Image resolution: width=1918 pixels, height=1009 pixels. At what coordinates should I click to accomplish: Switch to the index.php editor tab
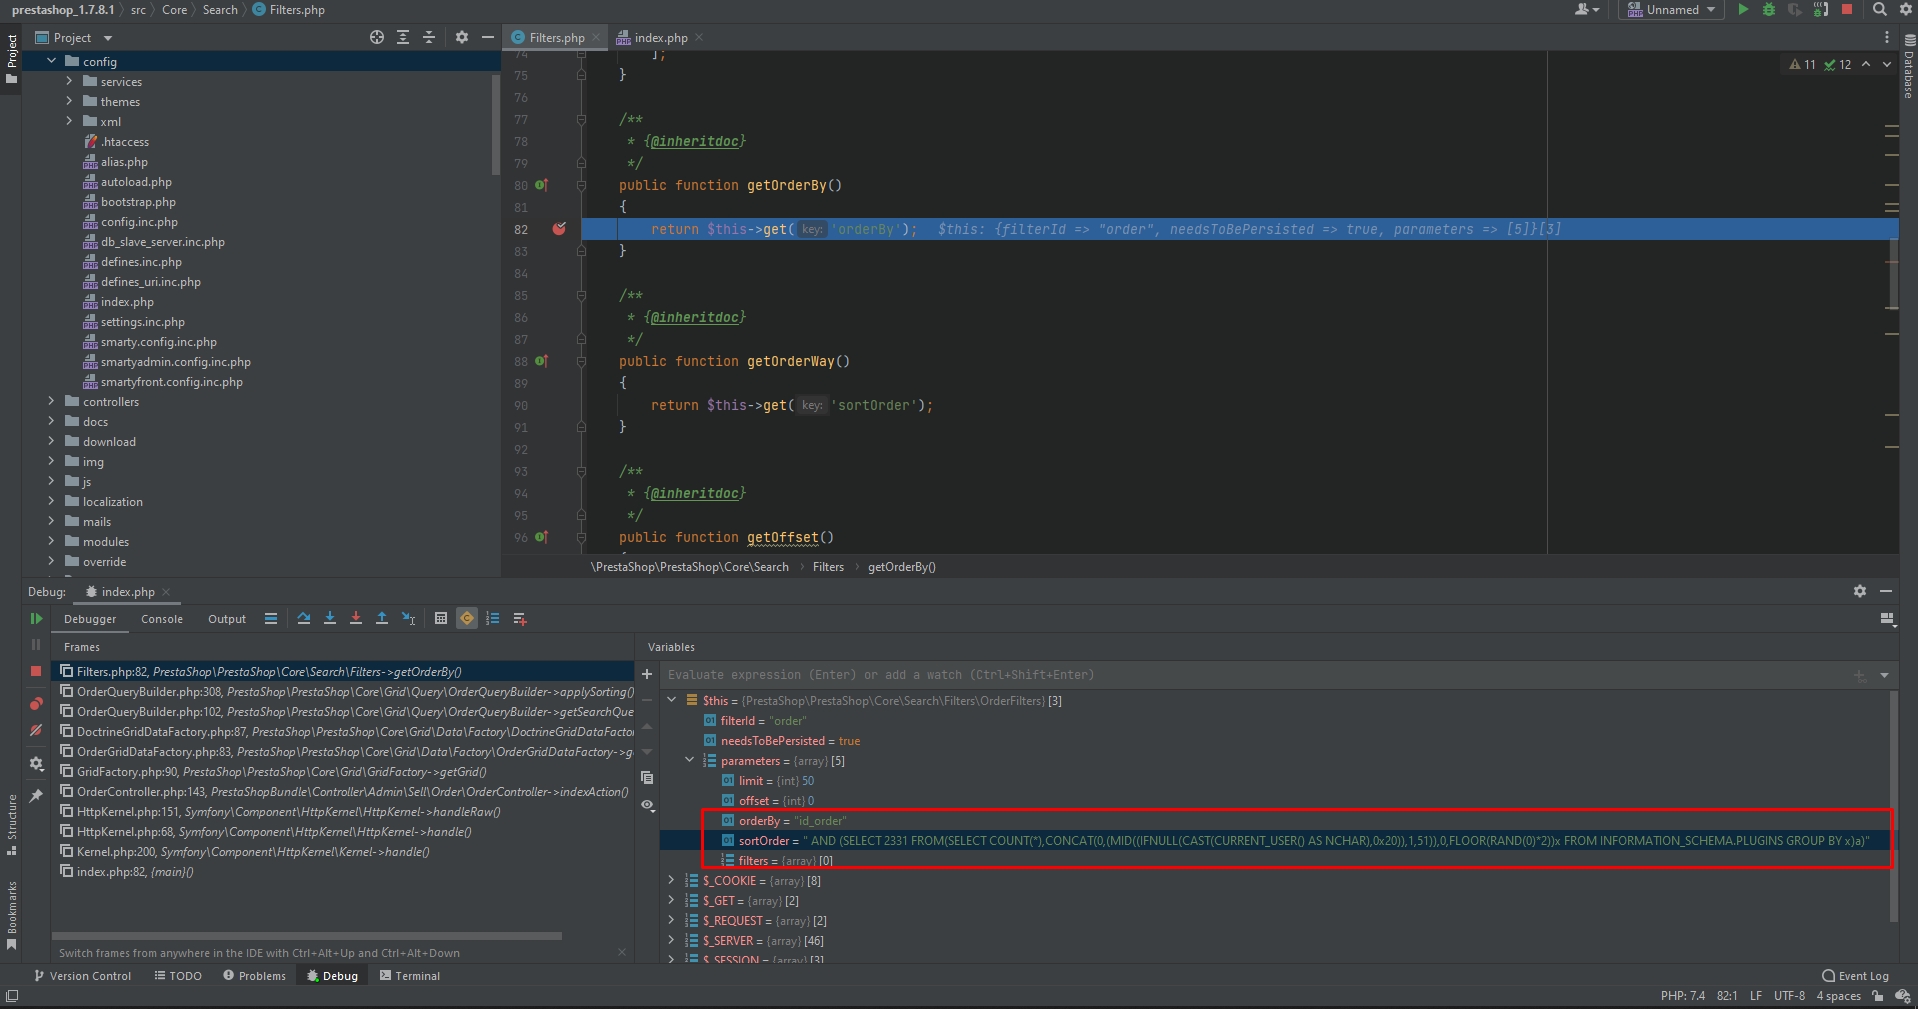click(x=660, y=37)
